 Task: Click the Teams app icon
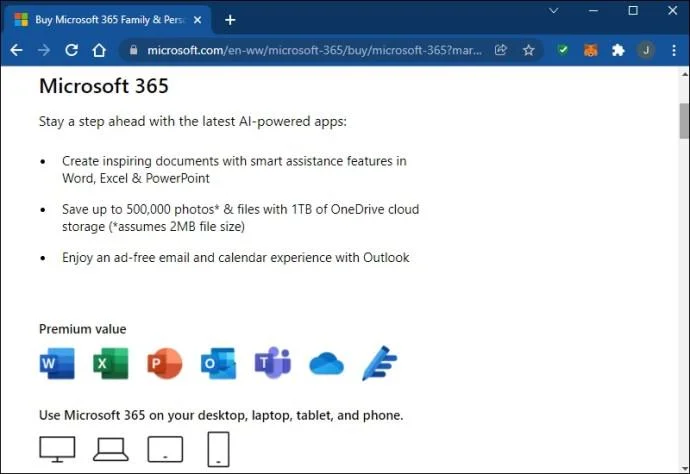pyautogui.click(x=273, y=363)
